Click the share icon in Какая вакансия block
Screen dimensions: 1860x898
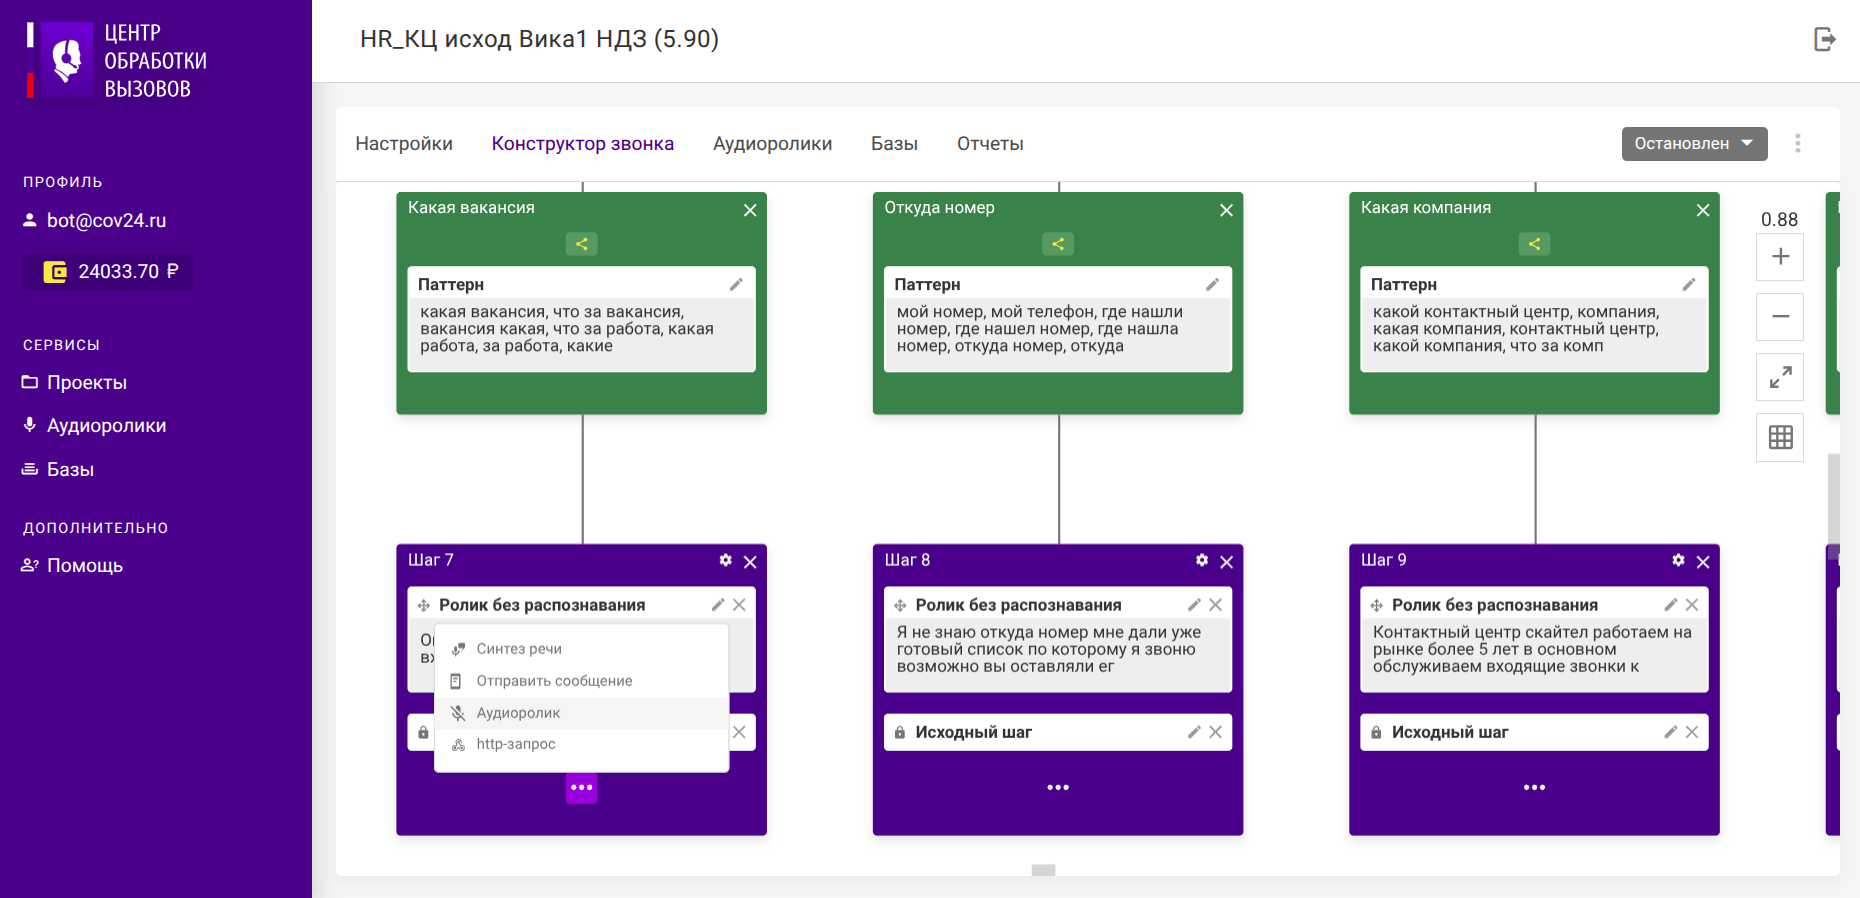pyautogui.click(x=581, y=244)
